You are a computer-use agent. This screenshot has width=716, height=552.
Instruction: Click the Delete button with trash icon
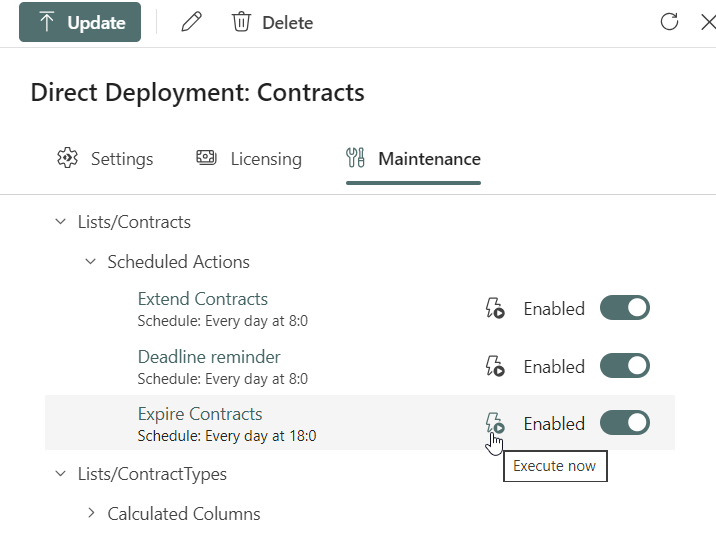tap(273, 22)
